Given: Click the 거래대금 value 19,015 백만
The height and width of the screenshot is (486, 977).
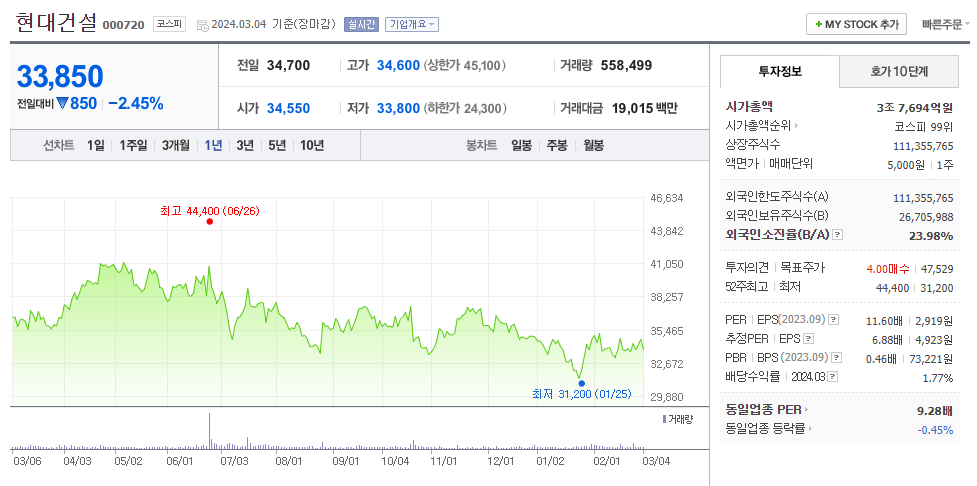Looking at the screenshot, I should (x=645, y=108).
